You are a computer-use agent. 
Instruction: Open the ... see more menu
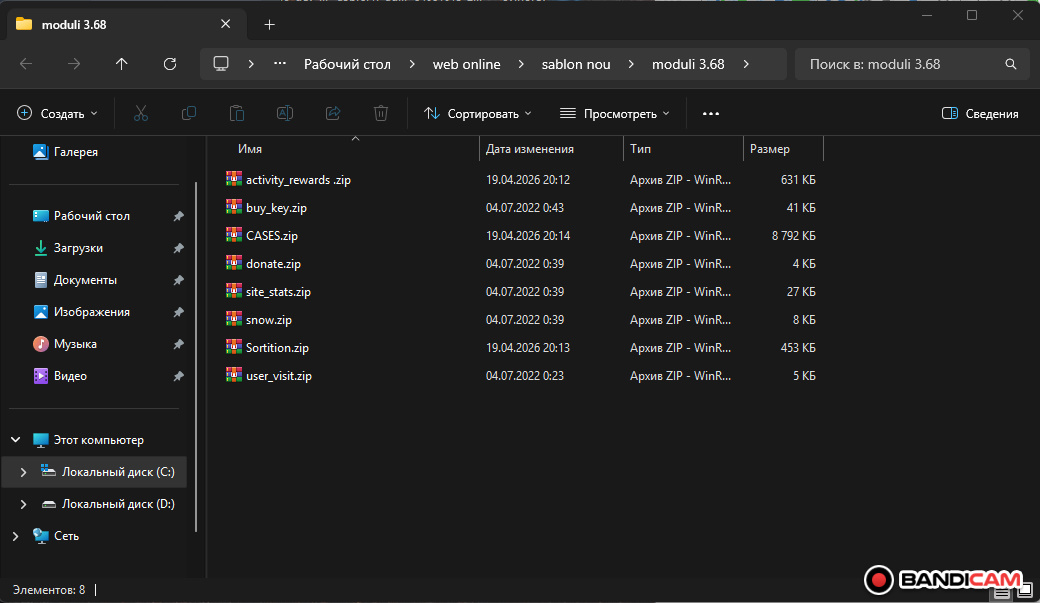point(710,113)
